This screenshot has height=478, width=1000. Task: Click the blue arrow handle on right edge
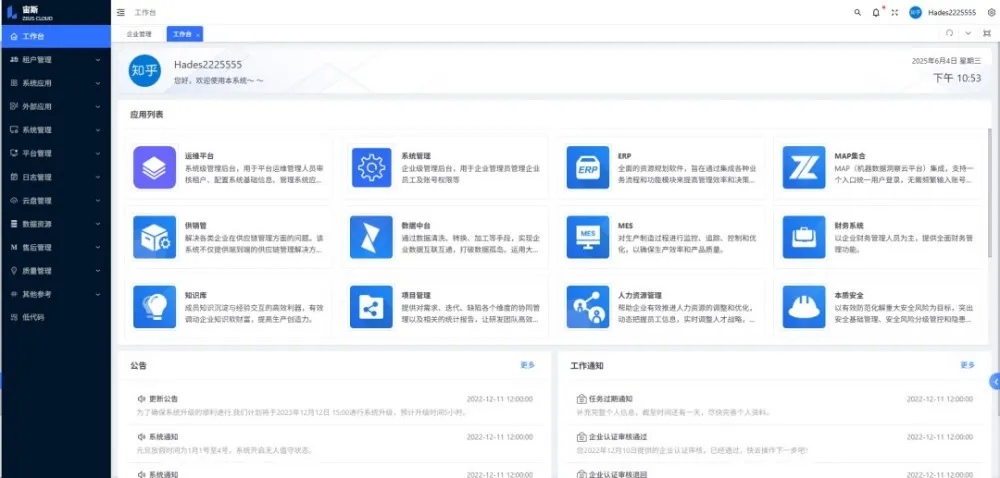click(995, 381)
